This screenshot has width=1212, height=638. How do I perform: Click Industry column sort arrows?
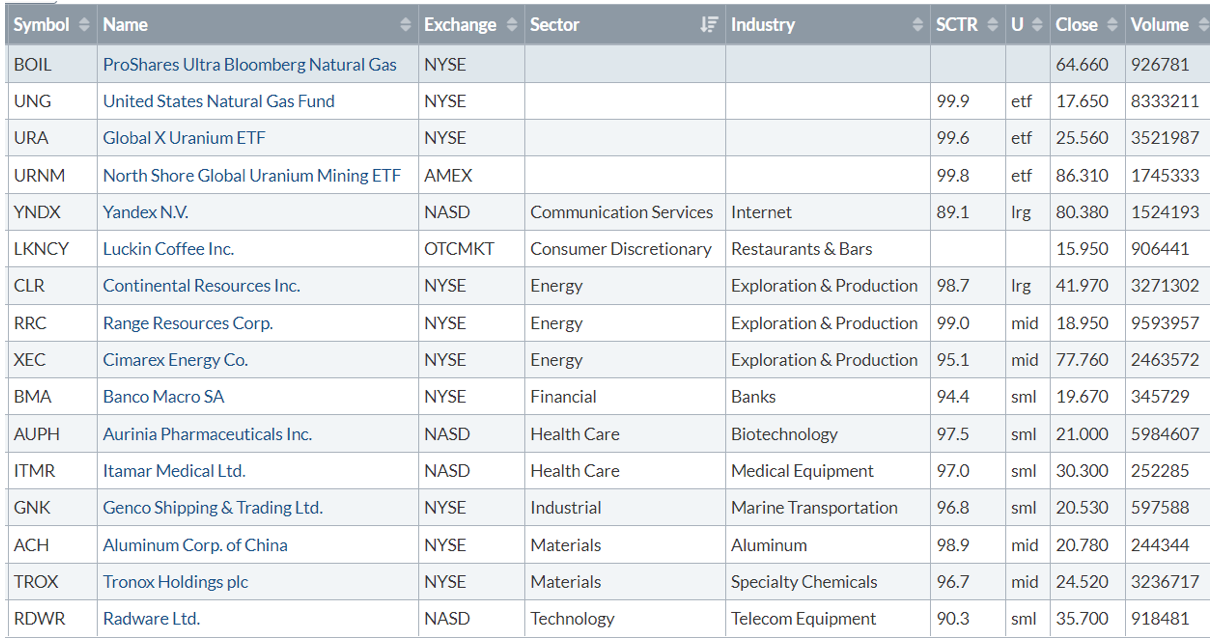[918, 25]
